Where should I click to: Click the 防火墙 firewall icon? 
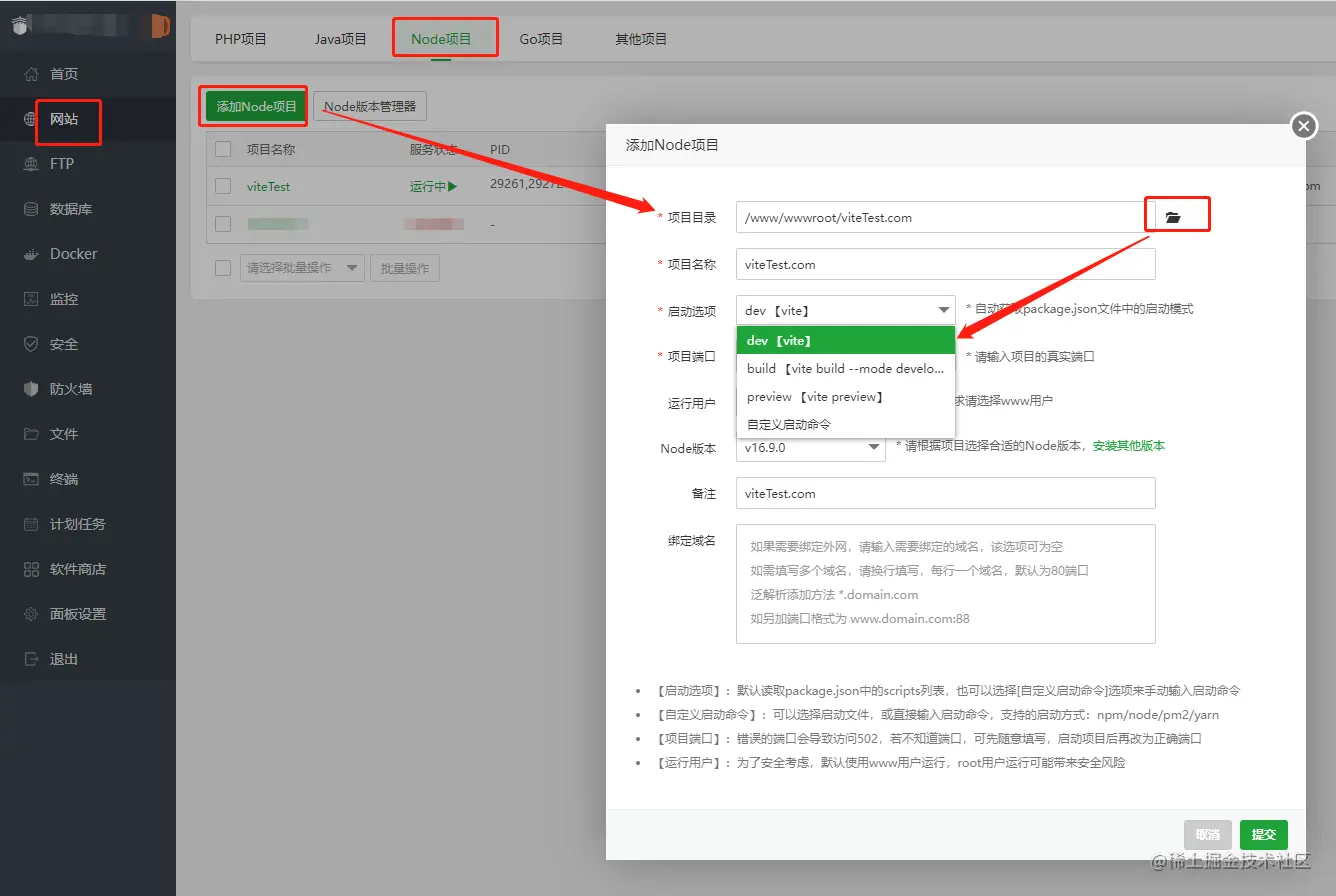pyautogui.click(x=31, y=389)
